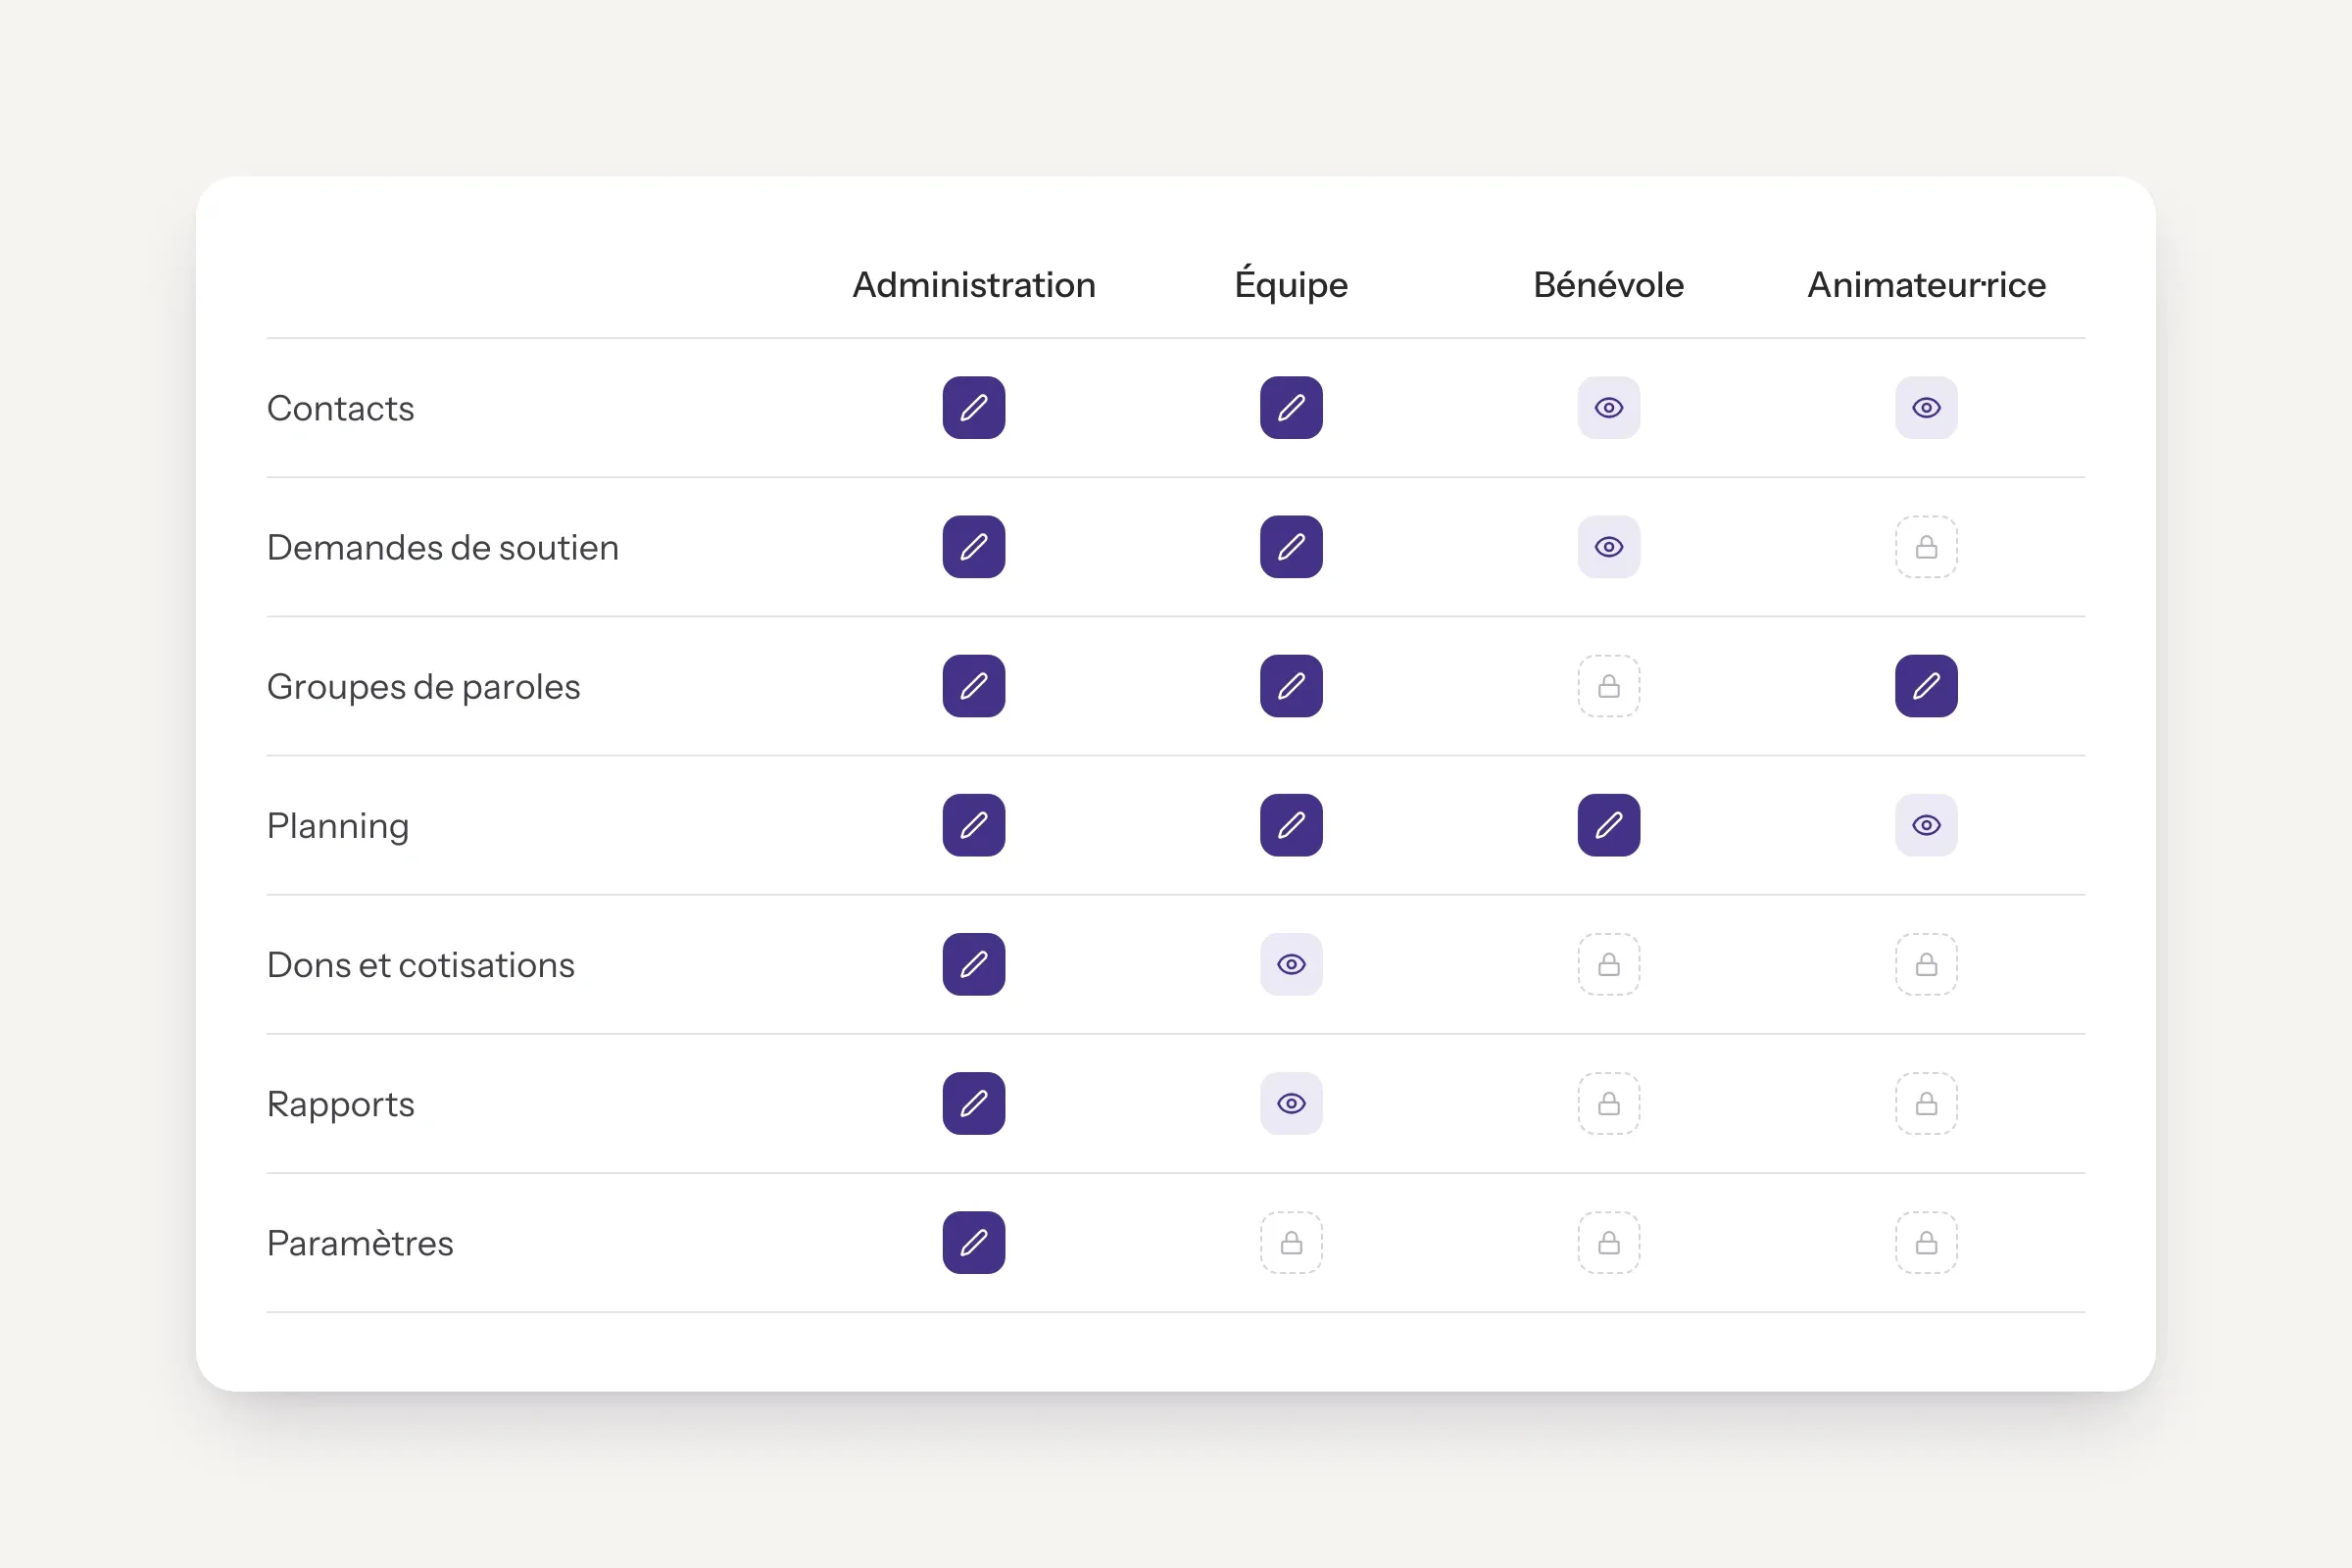
Task: Click the Bénévole edit icon in the Planning row
Action: pyautogui.click(x=1608, y=824)
